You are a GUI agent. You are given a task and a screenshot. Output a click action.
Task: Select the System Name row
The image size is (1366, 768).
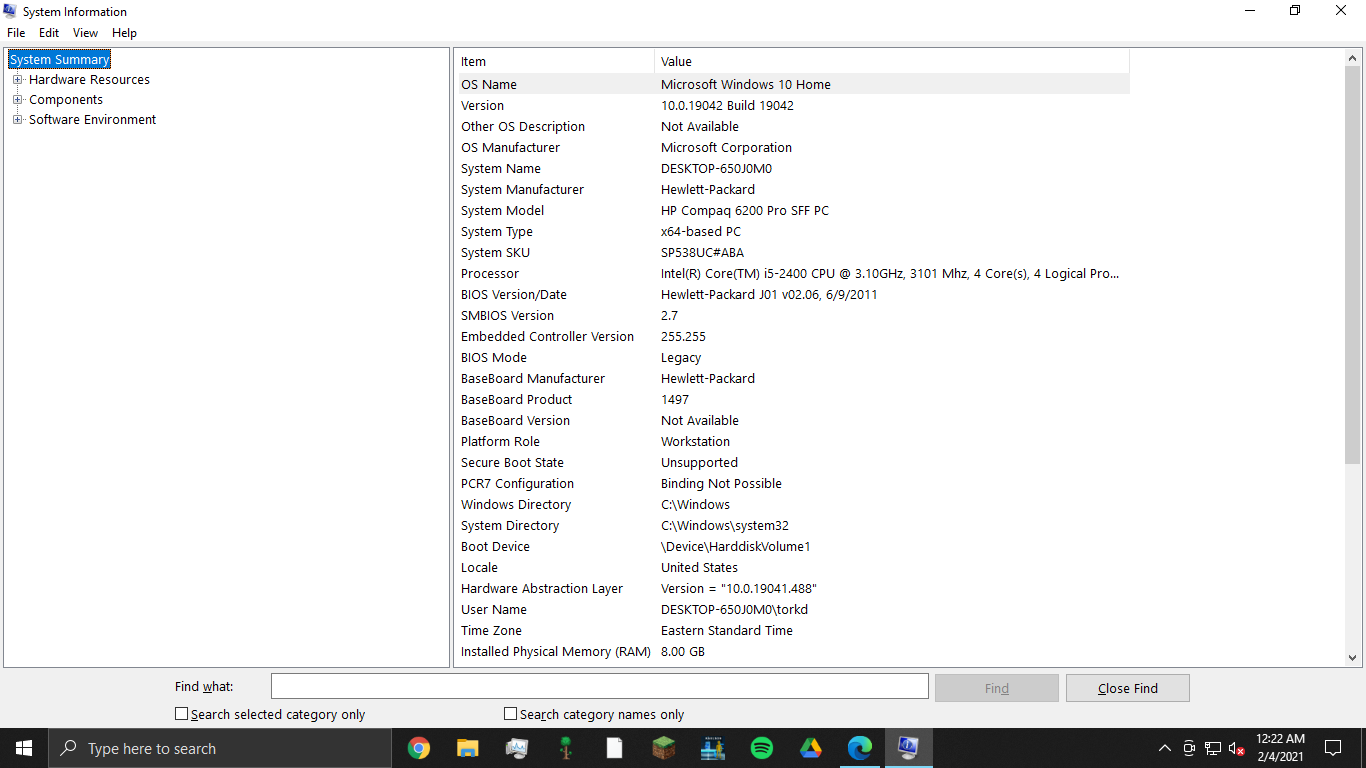[x=794, y=169]
